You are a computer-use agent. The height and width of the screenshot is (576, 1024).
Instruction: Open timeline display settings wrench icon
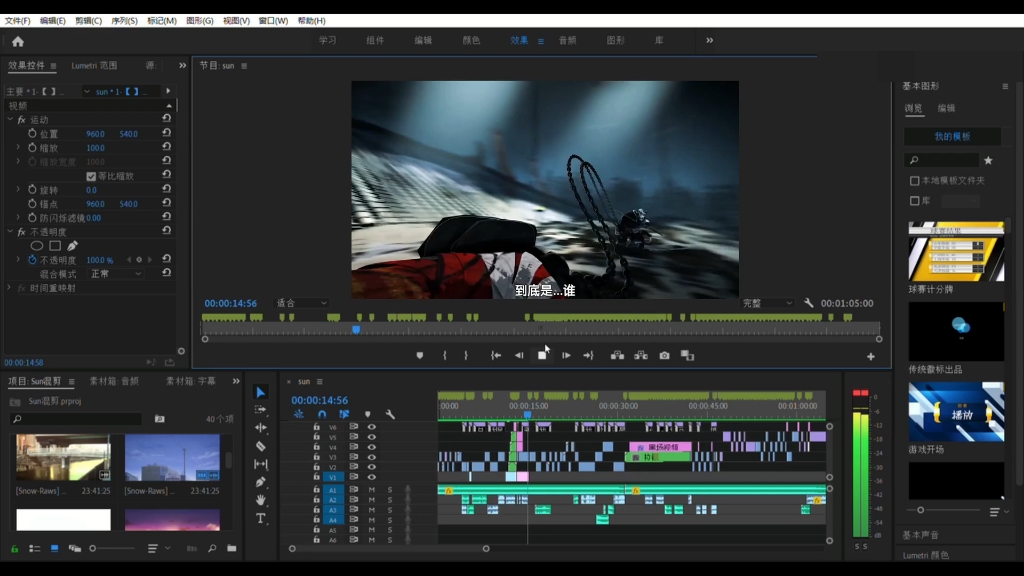coord(390,414)
